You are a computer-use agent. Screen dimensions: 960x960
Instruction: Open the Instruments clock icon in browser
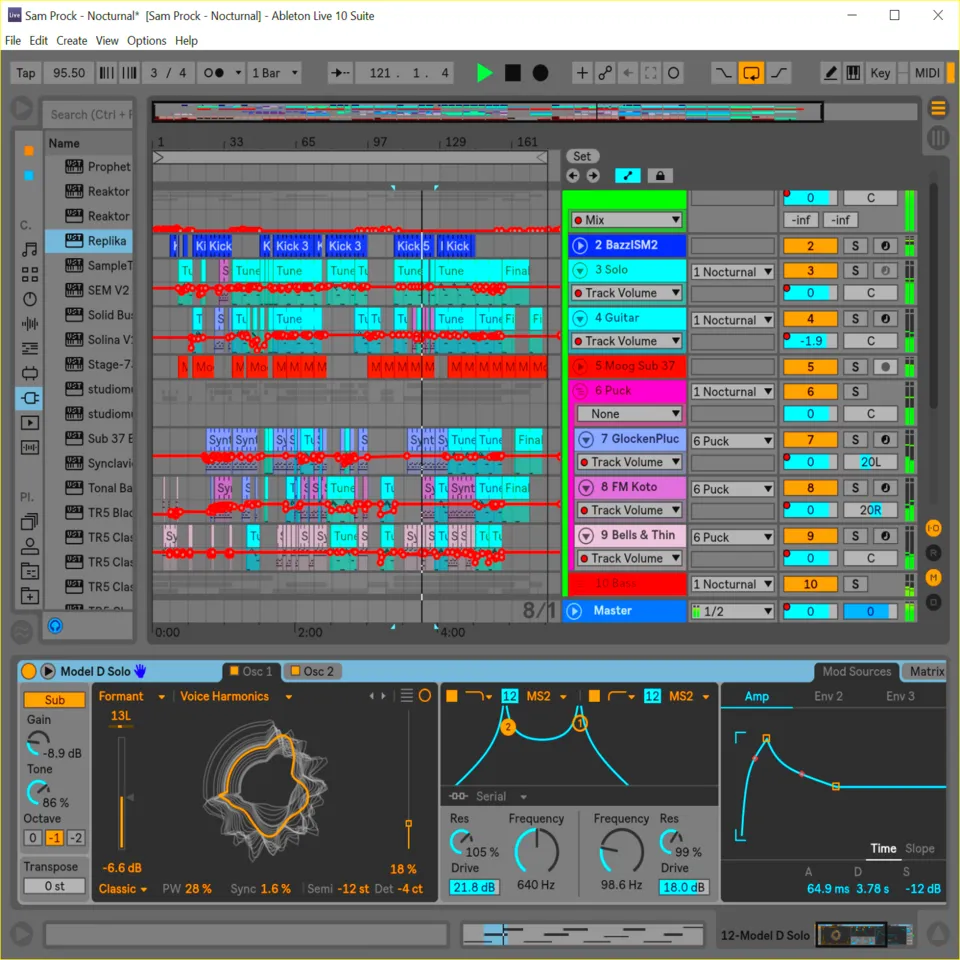29,299
